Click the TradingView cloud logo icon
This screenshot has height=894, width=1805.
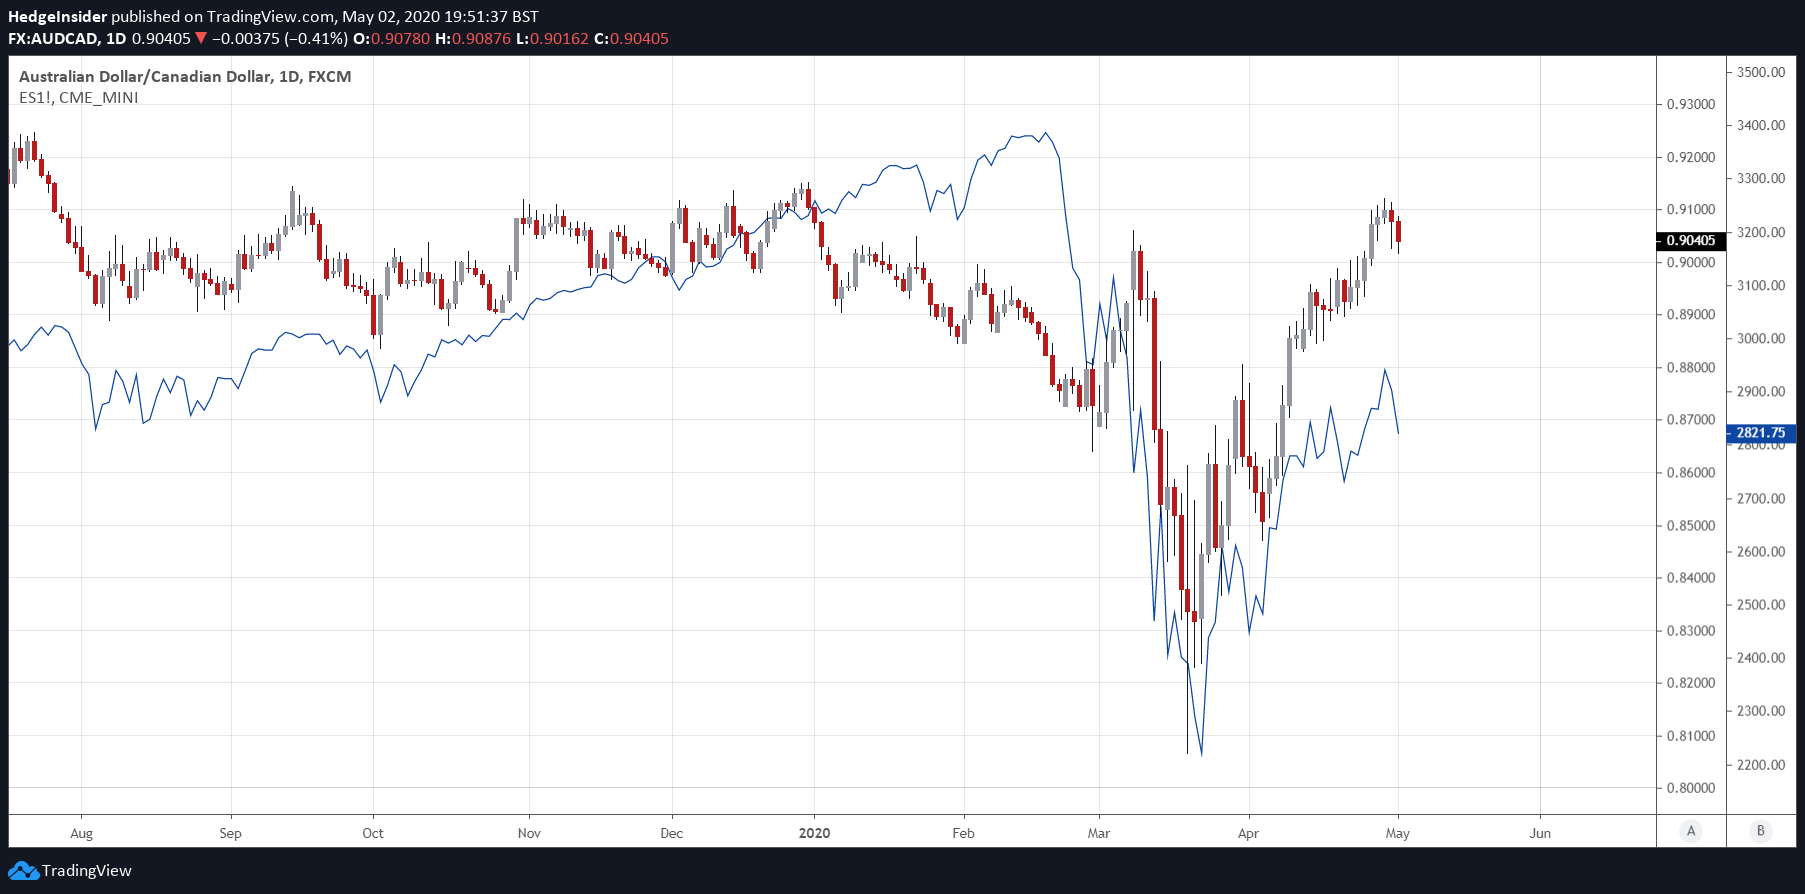click(x=23, y=871)
